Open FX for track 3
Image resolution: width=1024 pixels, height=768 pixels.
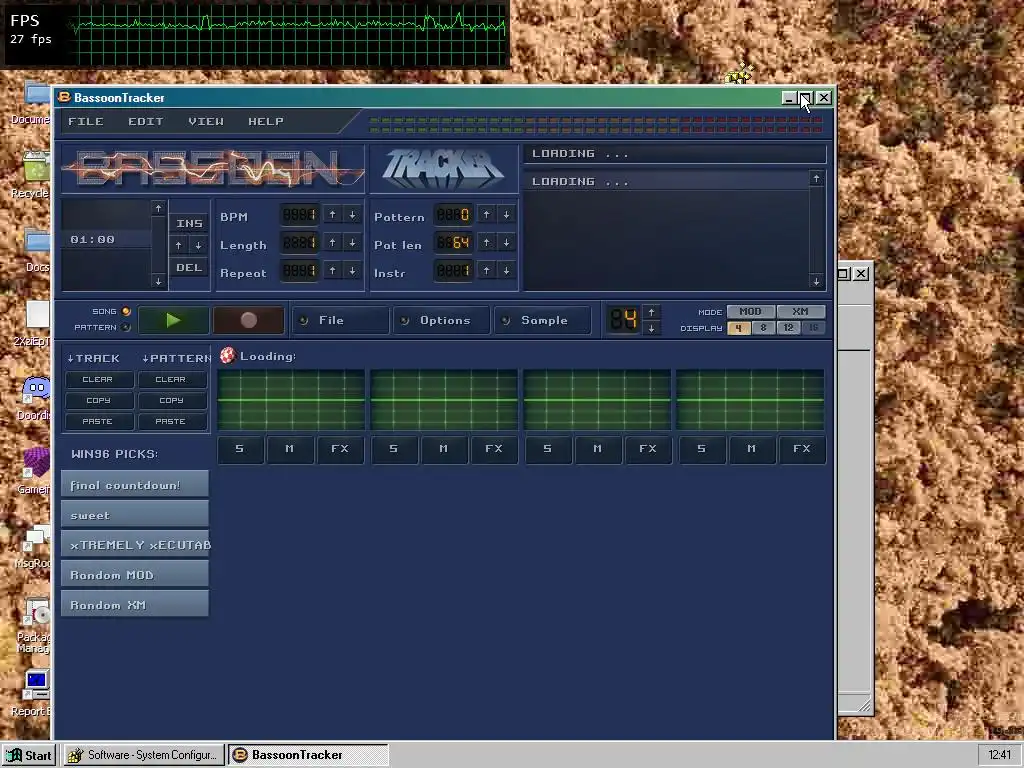click(x=648, y=449)
